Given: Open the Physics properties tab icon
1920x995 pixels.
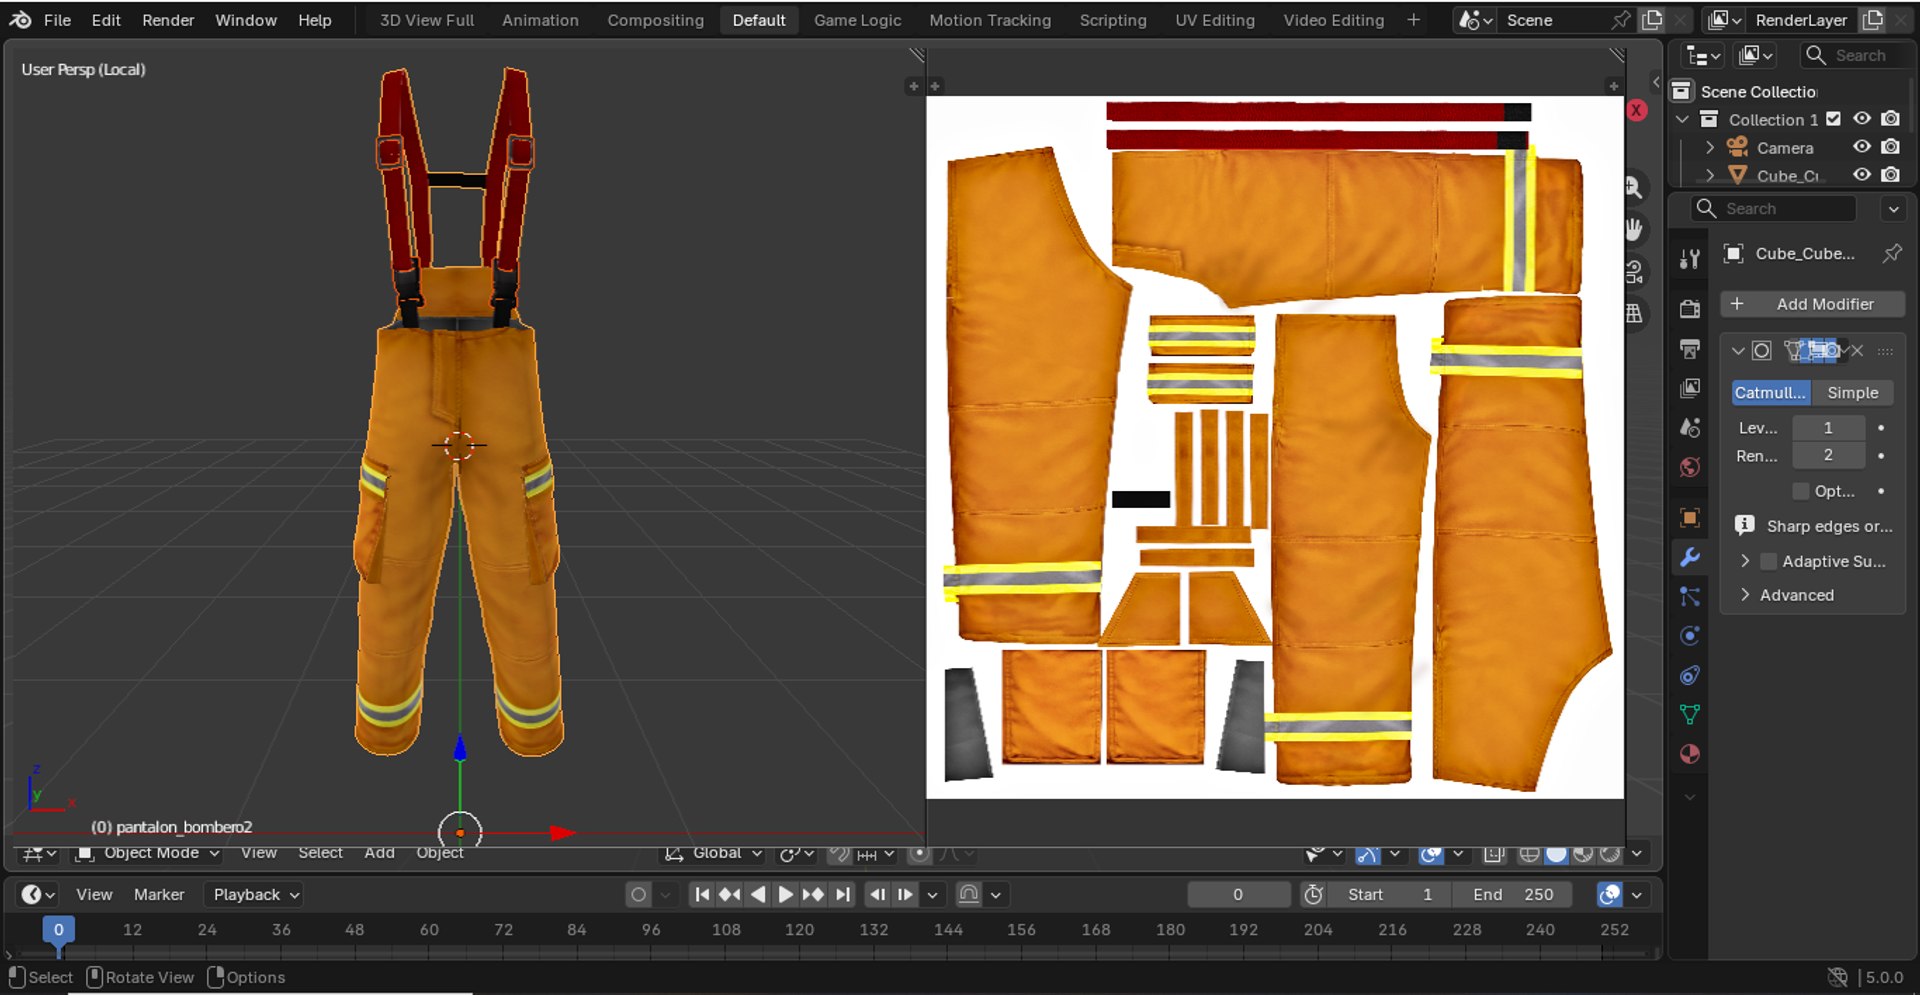Looking at the screenshot, I should pos(1690,636).
